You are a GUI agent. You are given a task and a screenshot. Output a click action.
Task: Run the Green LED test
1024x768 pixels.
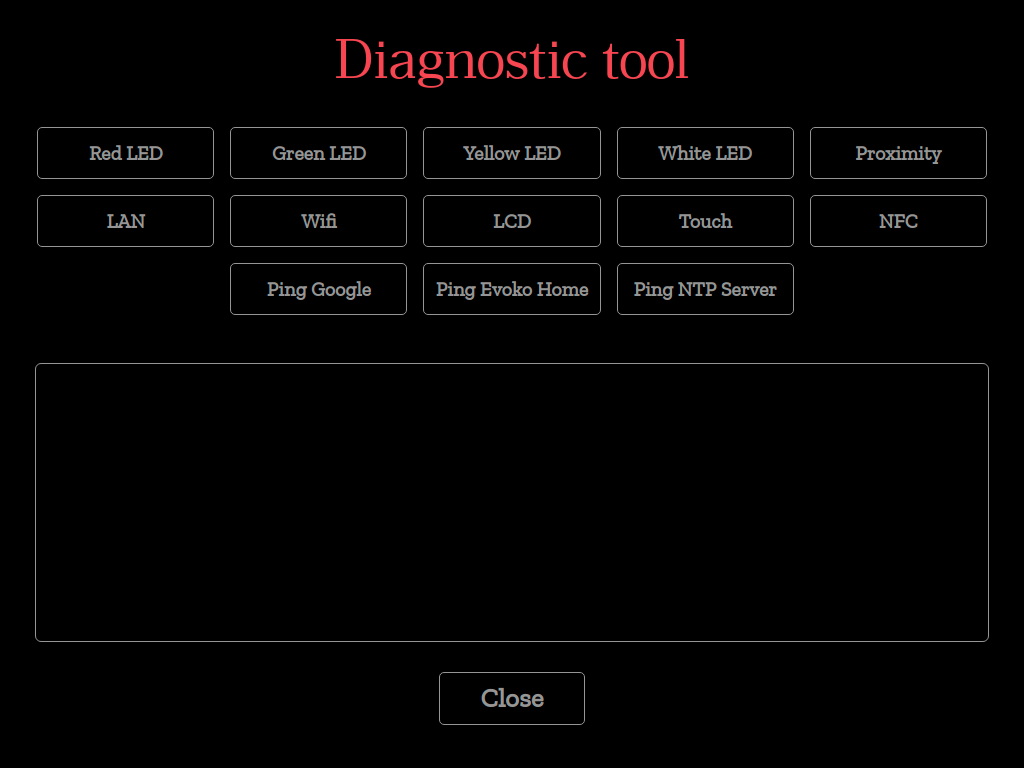318,153
